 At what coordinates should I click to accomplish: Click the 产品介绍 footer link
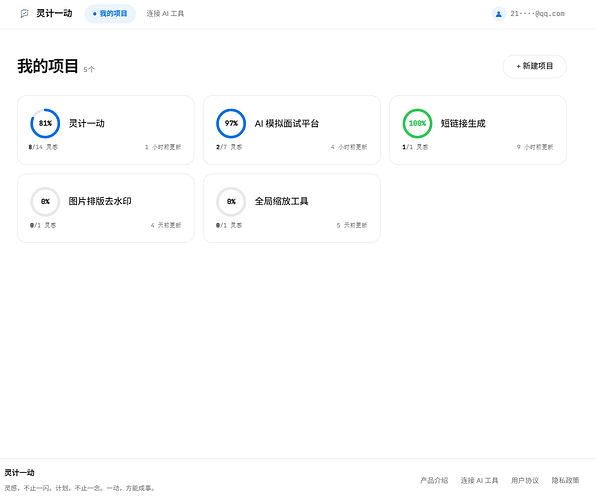click(434, 480)
